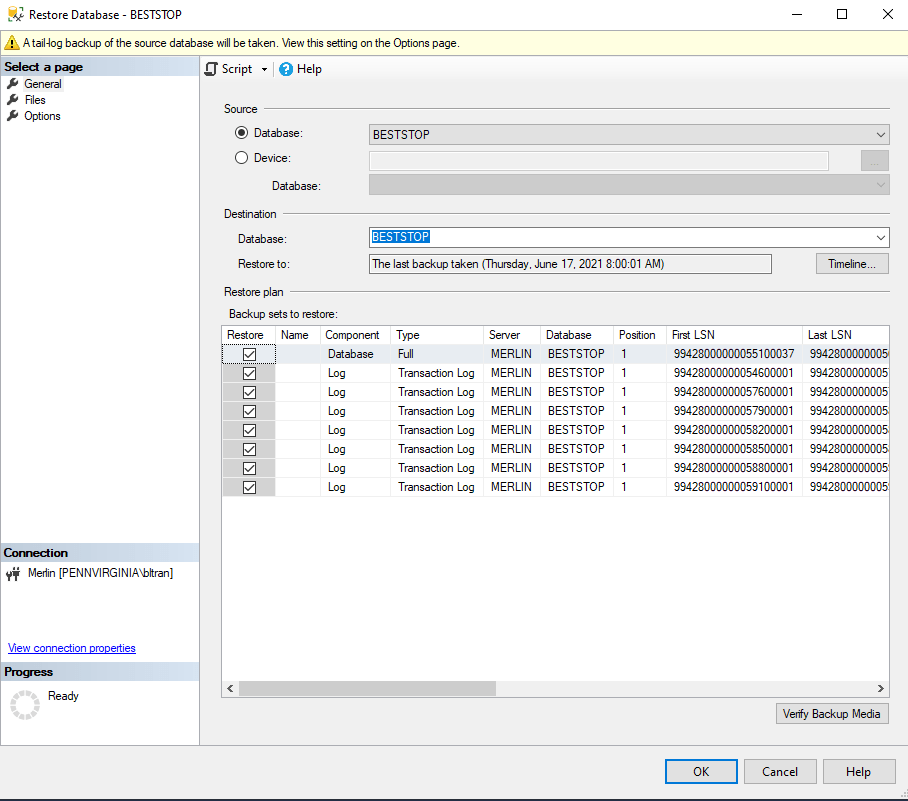The height and width of the screenshot is (801, 908).
Task: Click the Script toolbar icon
Action: (211, 69)
